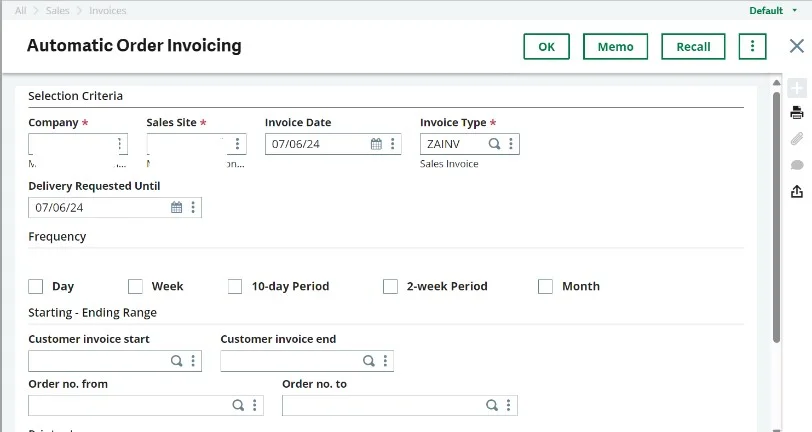Click the print icon in right sidebar

797,112
